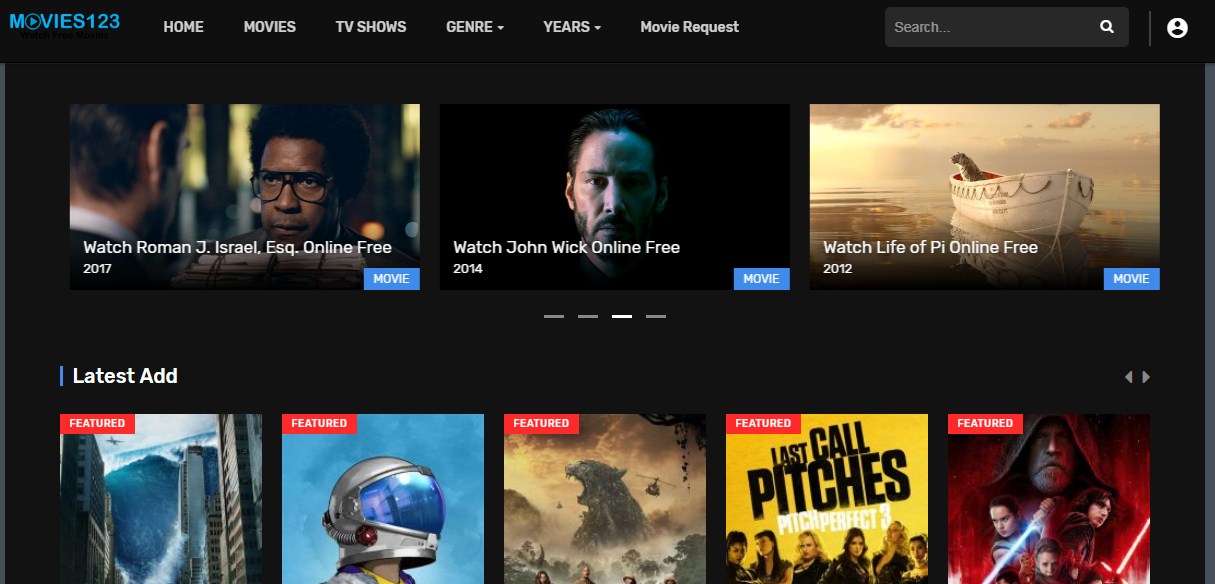This screenshot has width=1215, height=584.
Task: Open the TV SHOWS menu item
Action: tap(371, 27)
